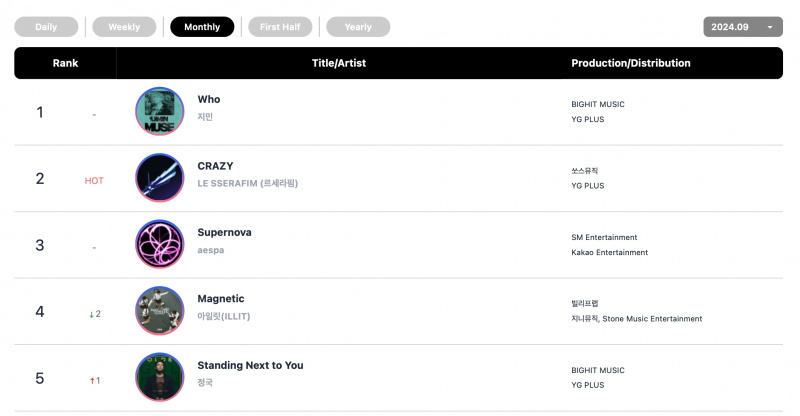
Task: Open the 2024.09 month dropdown
Action: click(743, 27)
